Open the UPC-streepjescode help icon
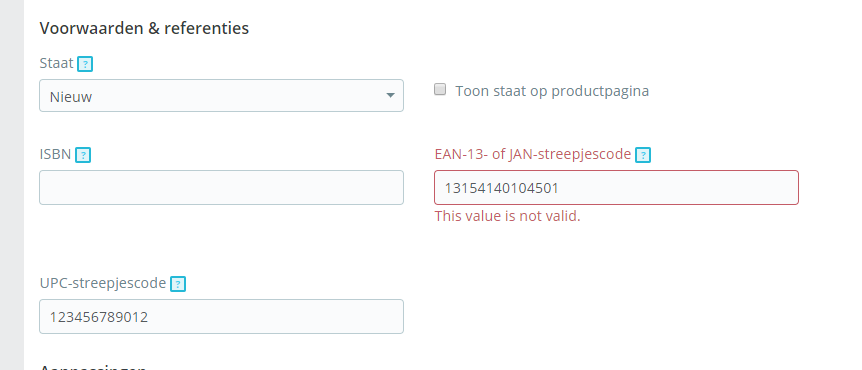This screenshot has width=862, height=370. (178, 284)
